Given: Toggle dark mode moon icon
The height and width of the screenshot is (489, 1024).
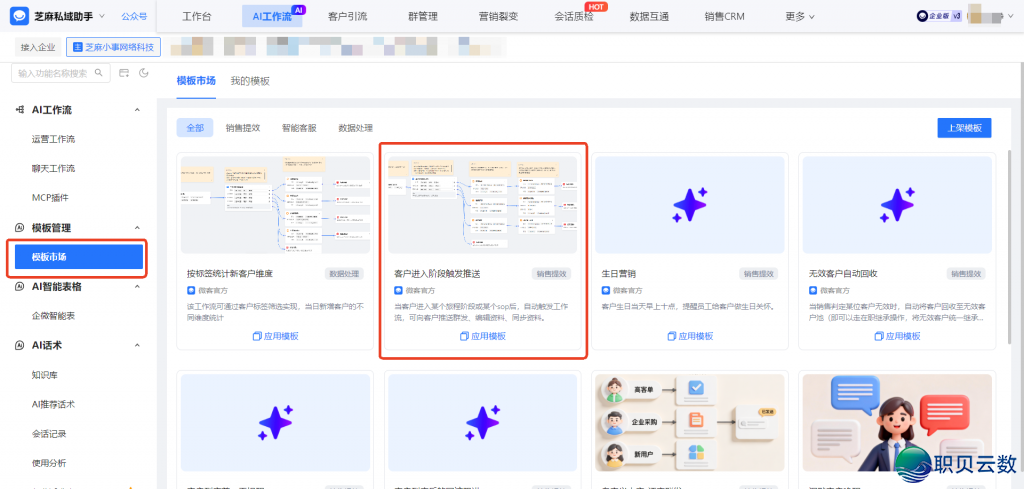Looking at the screenshot, I should (x=144, y=73).
